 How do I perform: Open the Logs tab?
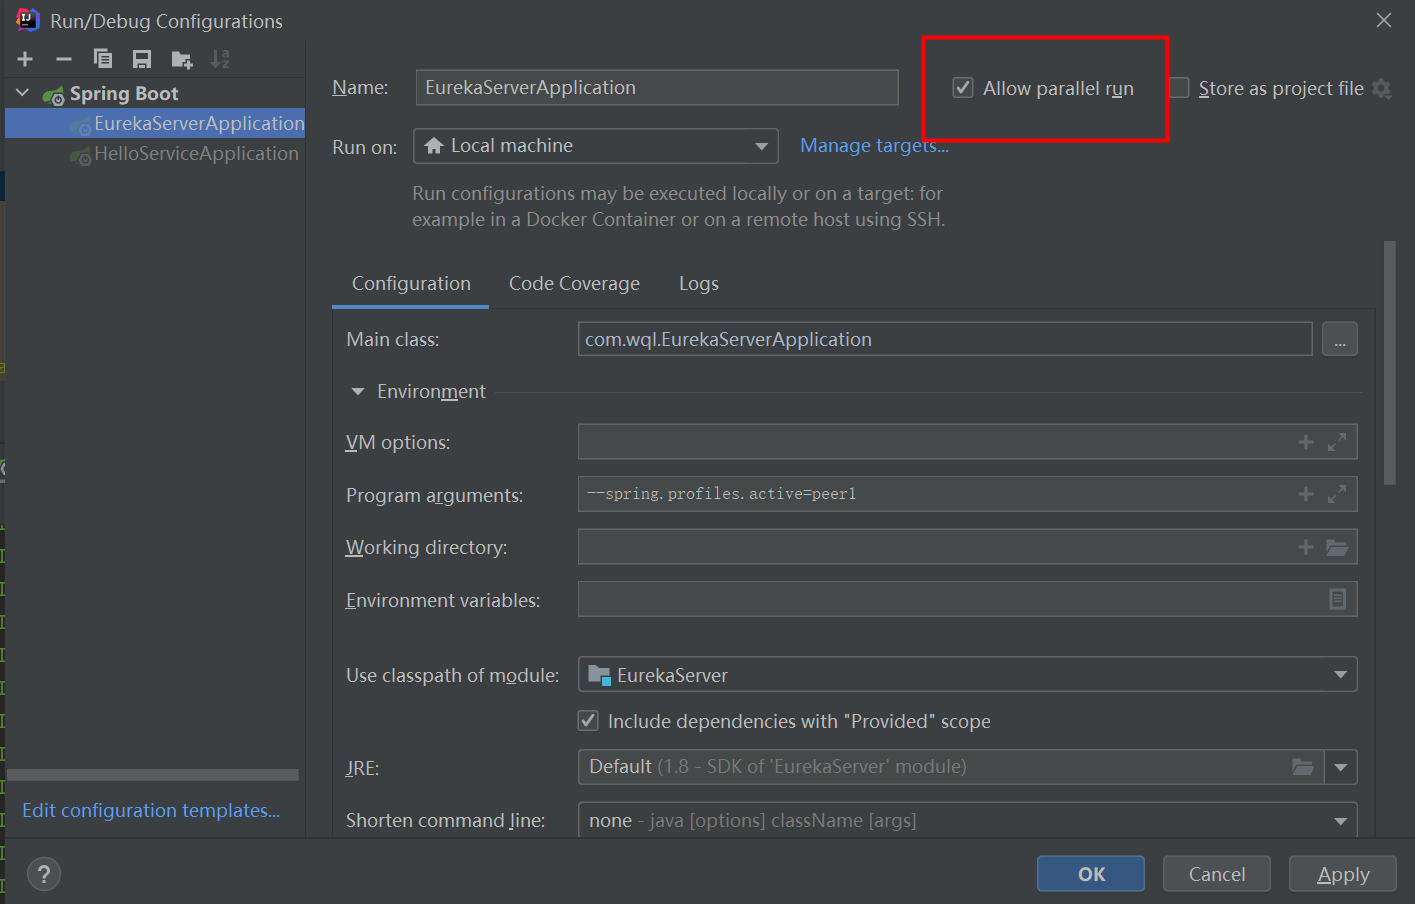(699, 284)
